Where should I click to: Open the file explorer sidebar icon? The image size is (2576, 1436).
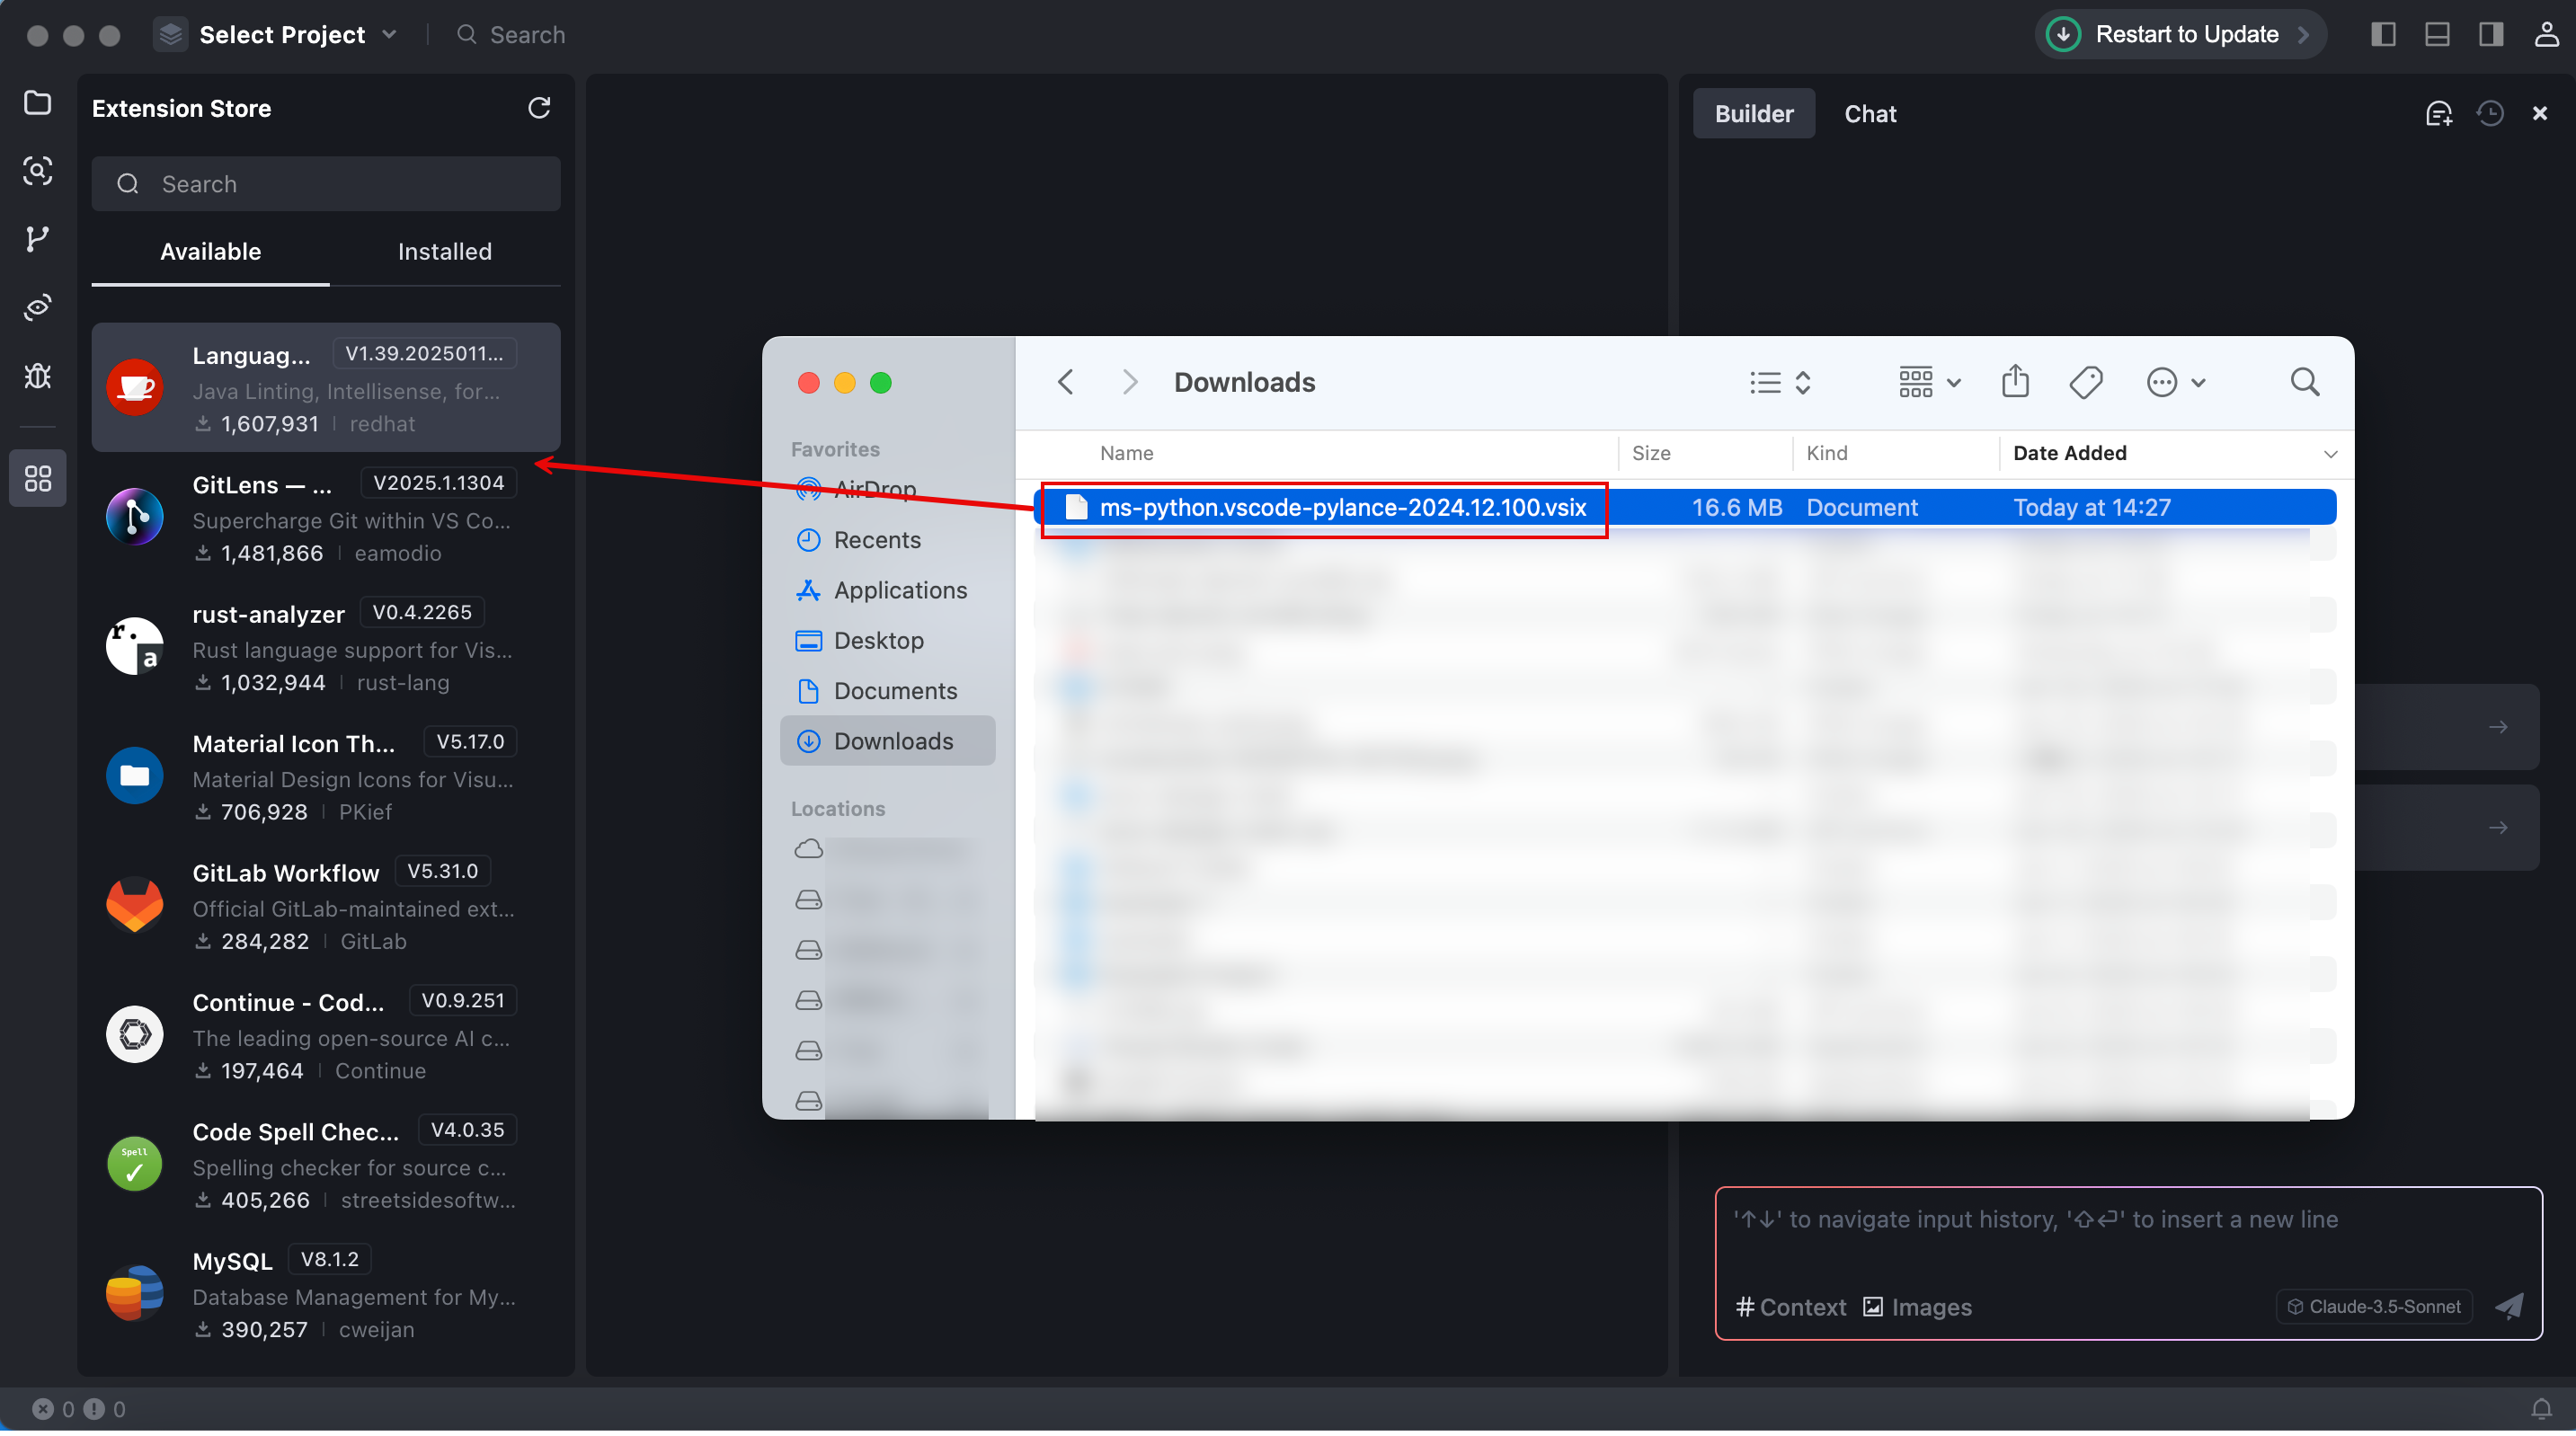pos(37,103)
